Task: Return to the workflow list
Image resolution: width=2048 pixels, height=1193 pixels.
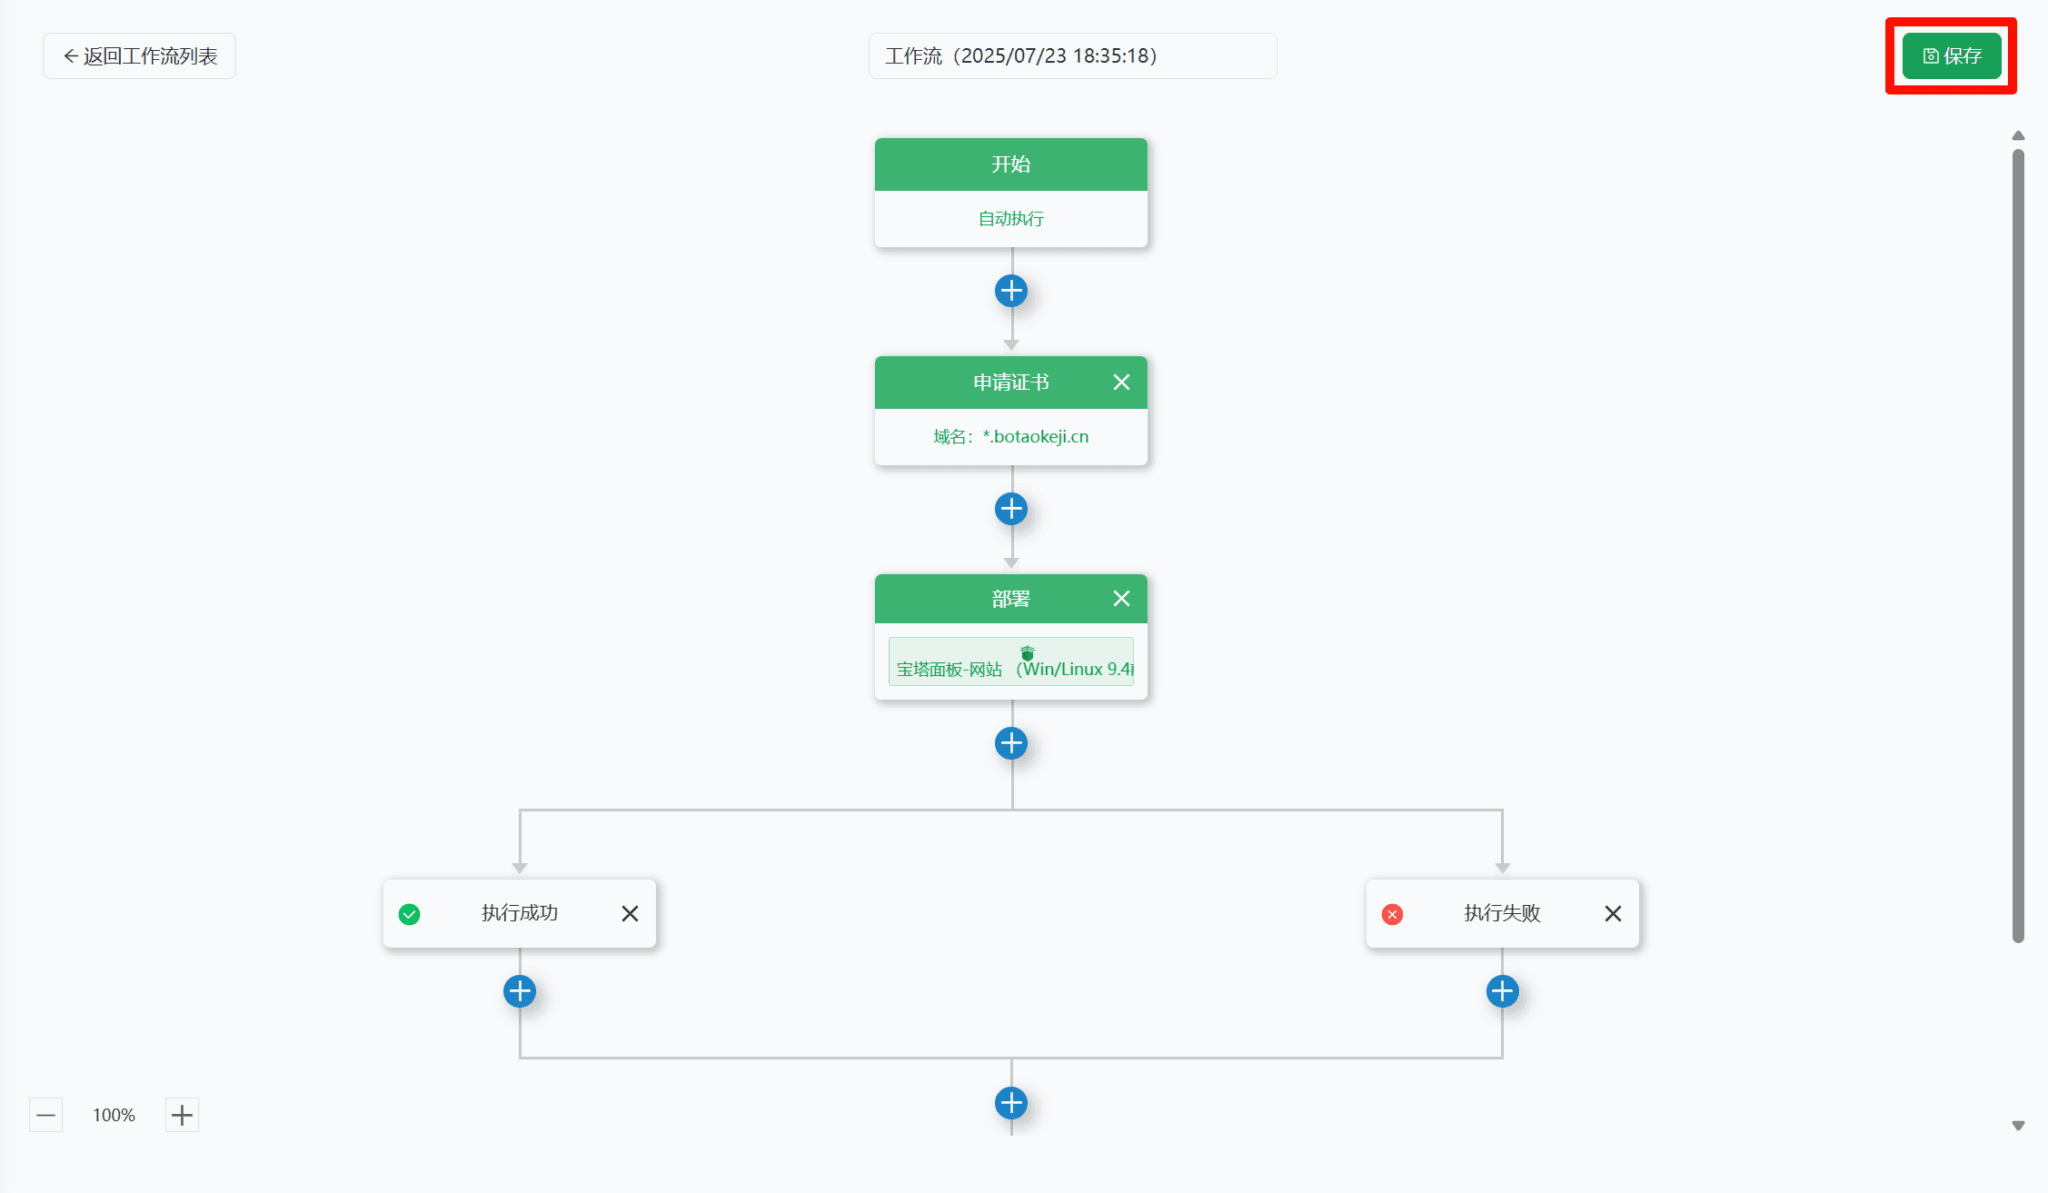Action: point(139,56)
